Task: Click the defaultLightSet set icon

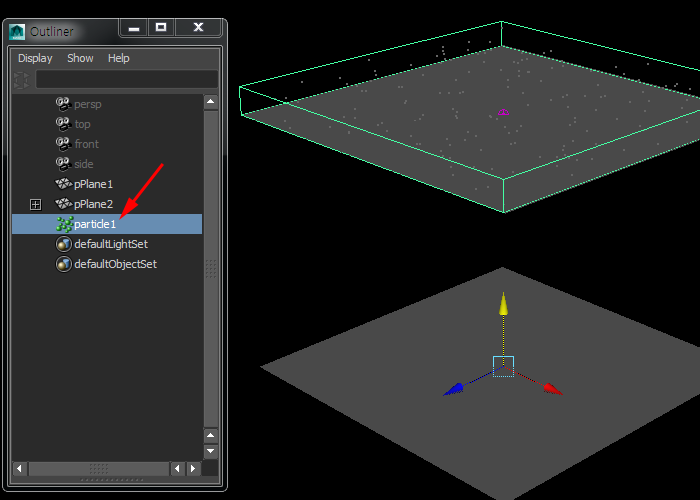Action: pos(64,244)
